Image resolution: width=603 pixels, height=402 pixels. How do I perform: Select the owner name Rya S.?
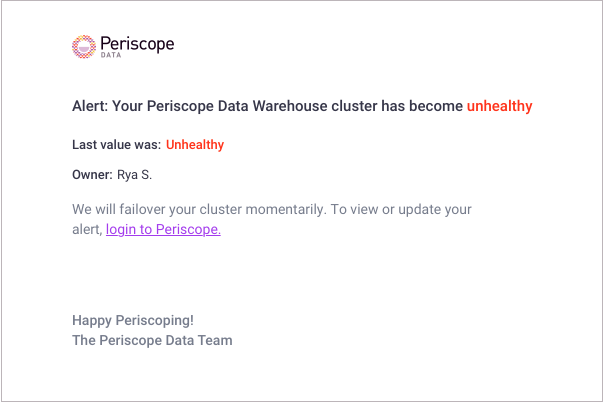[x=135, y=175]
